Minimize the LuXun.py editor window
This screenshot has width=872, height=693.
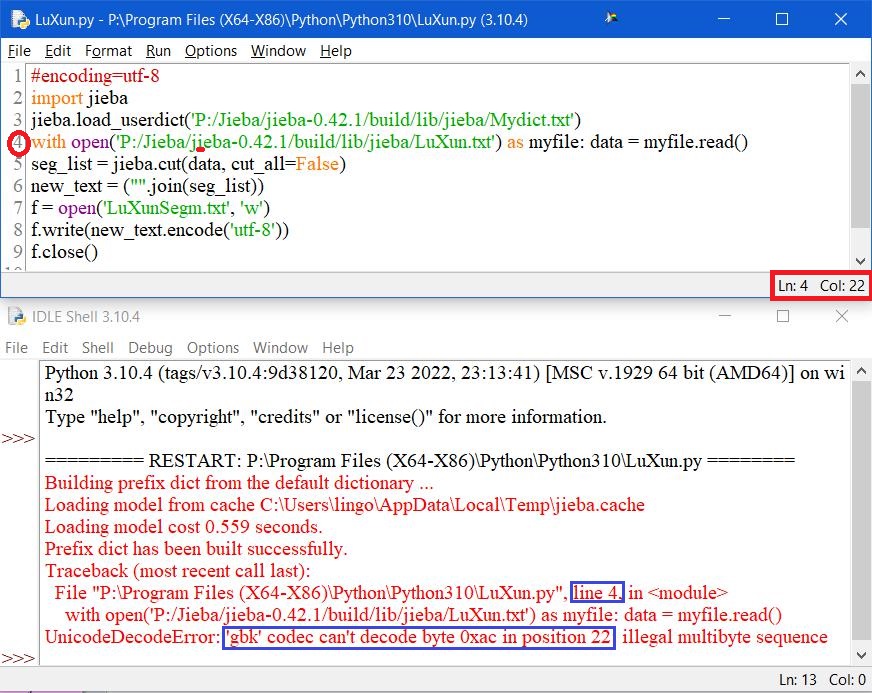pyautogui.click(x=724, y=19)
